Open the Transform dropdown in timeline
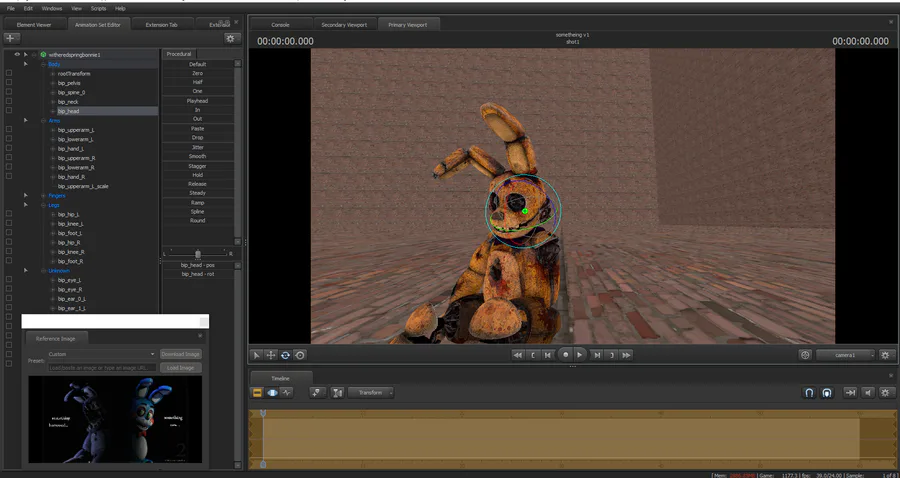Image resolution: width=900 pixels, height=478 pixels. coord(371,393)
